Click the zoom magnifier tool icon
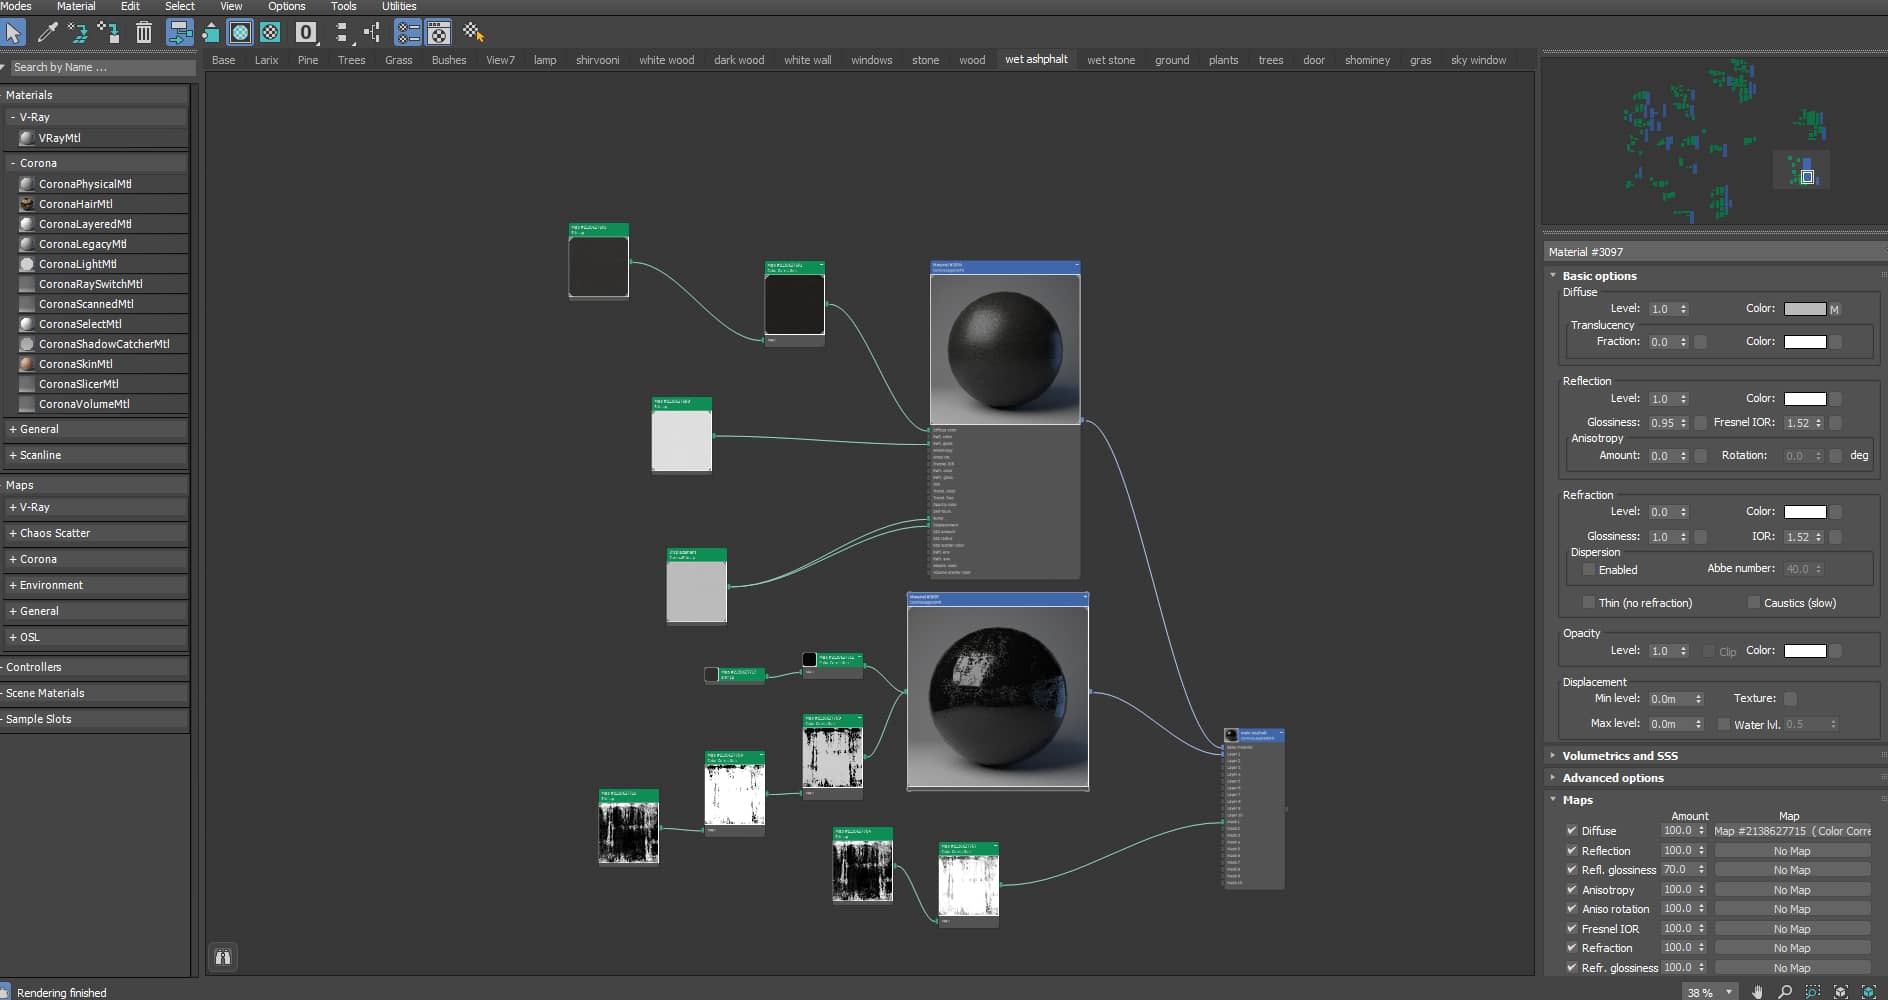Viewport: 1888px width, 1000px height. click(1785, 992)
